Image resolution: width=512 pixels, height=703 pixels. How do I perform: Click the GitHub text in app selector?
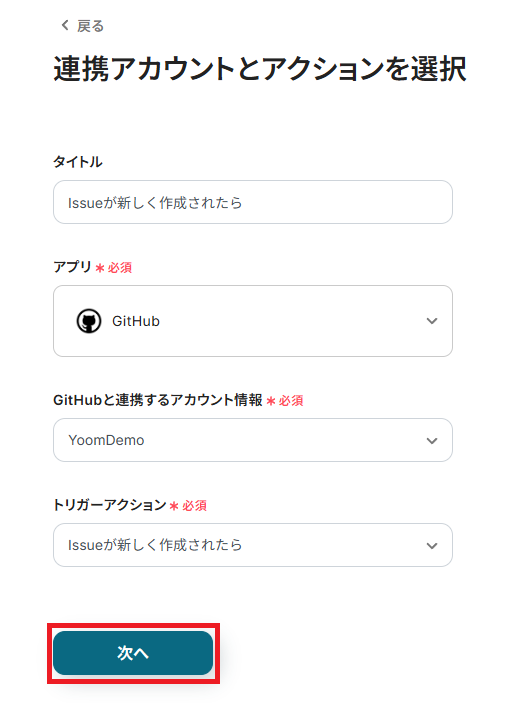(x=136, y=321)
